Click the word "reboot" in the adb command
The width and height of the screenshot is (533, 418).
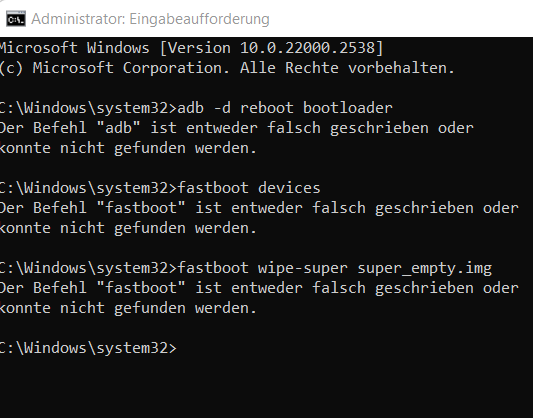point(267,108)
